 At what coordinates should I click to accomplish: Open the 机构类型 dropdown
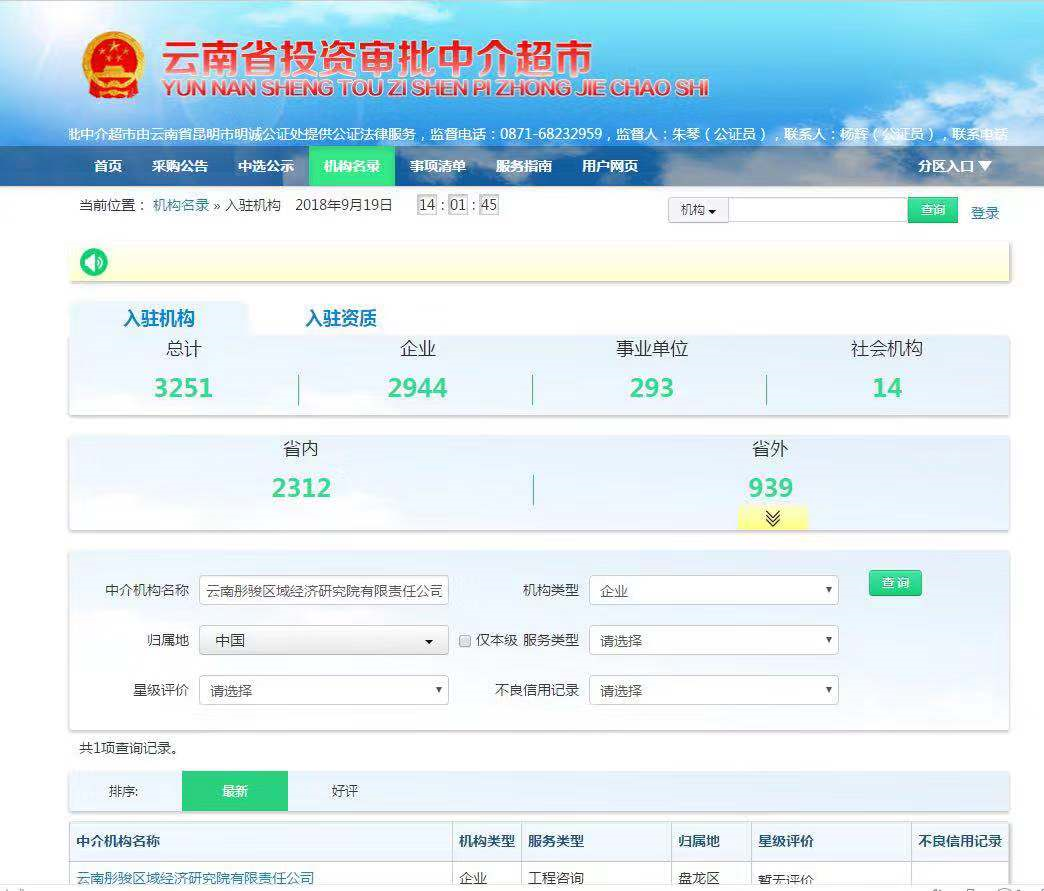tap(713, 591)
